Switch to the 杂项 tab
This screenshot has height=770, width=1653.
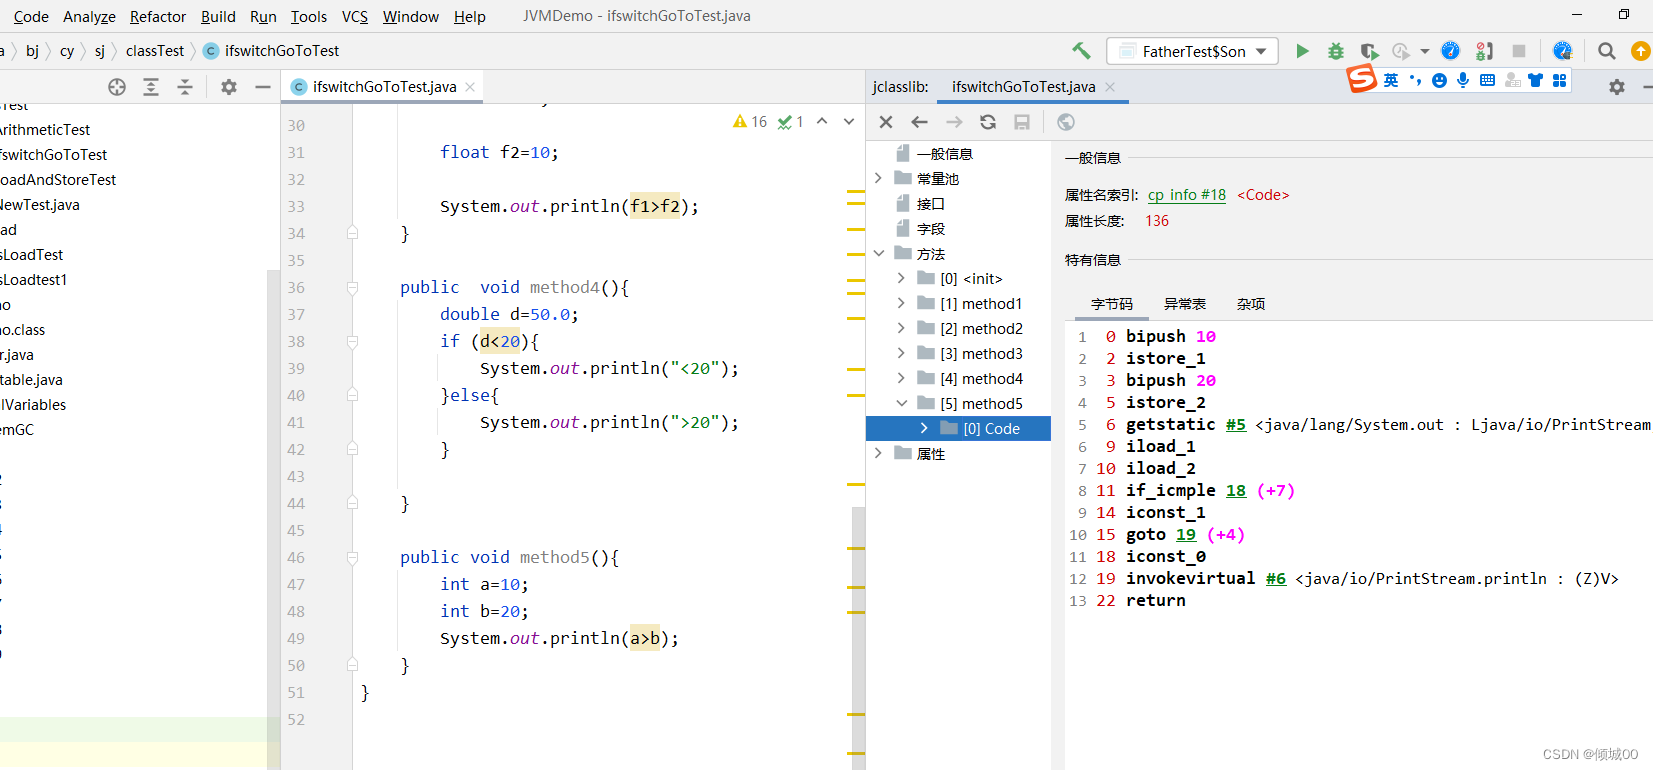coord(1251,304)
